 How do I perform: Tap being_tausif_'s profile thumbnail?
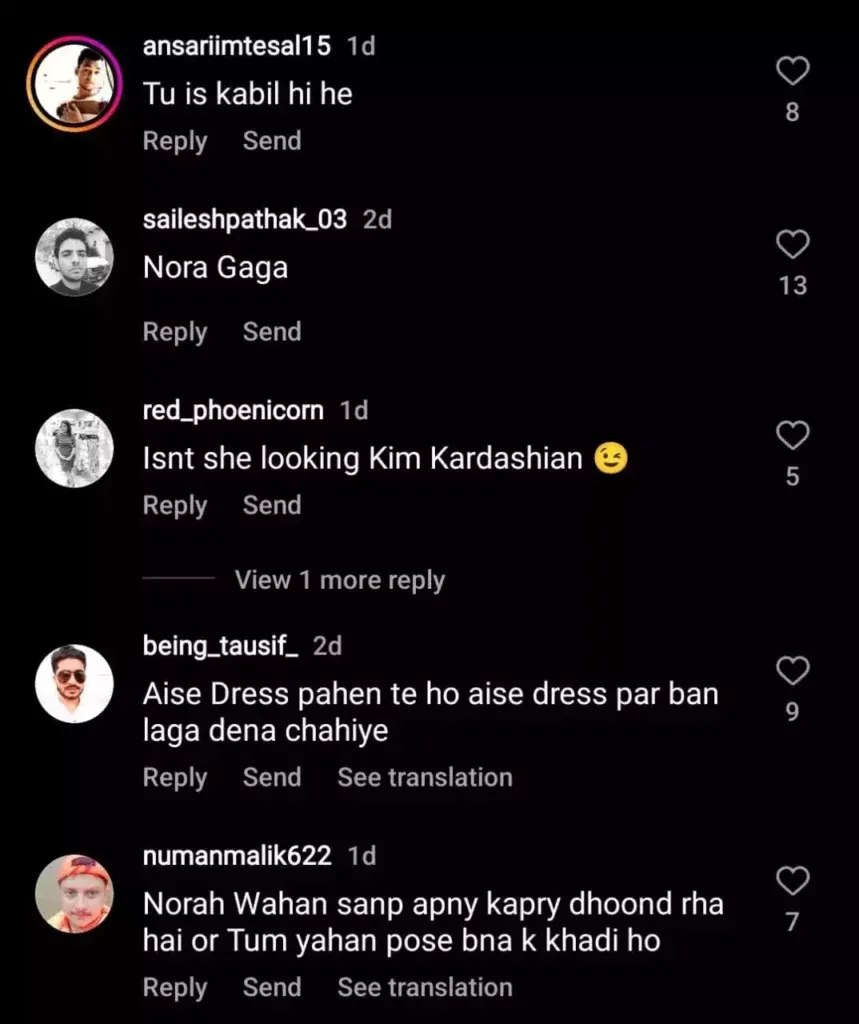(x=73, y=683)
